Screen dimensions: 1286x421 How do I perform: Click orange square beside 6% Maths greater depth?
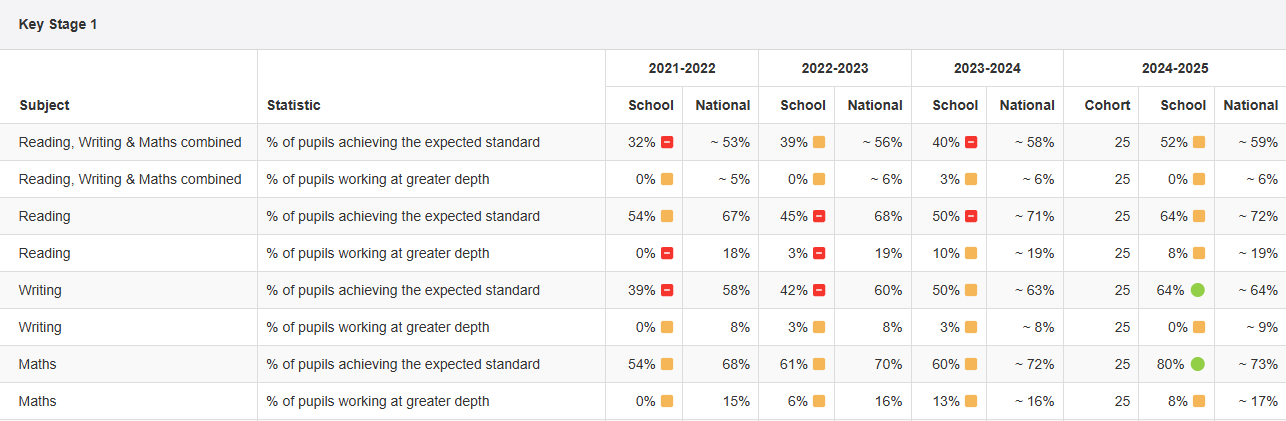point(819,402)
